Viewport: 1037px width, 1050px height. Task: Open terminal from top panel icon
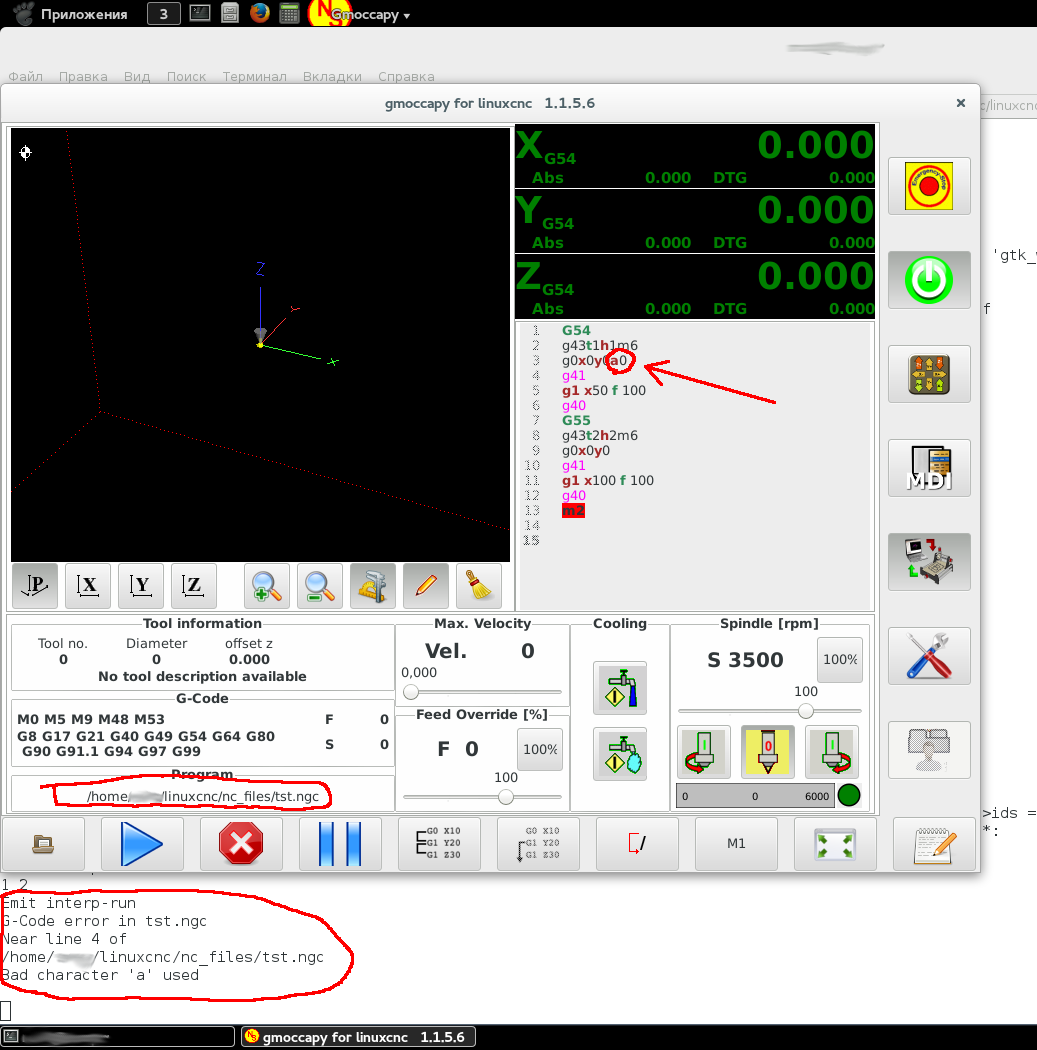coord(200,13)
